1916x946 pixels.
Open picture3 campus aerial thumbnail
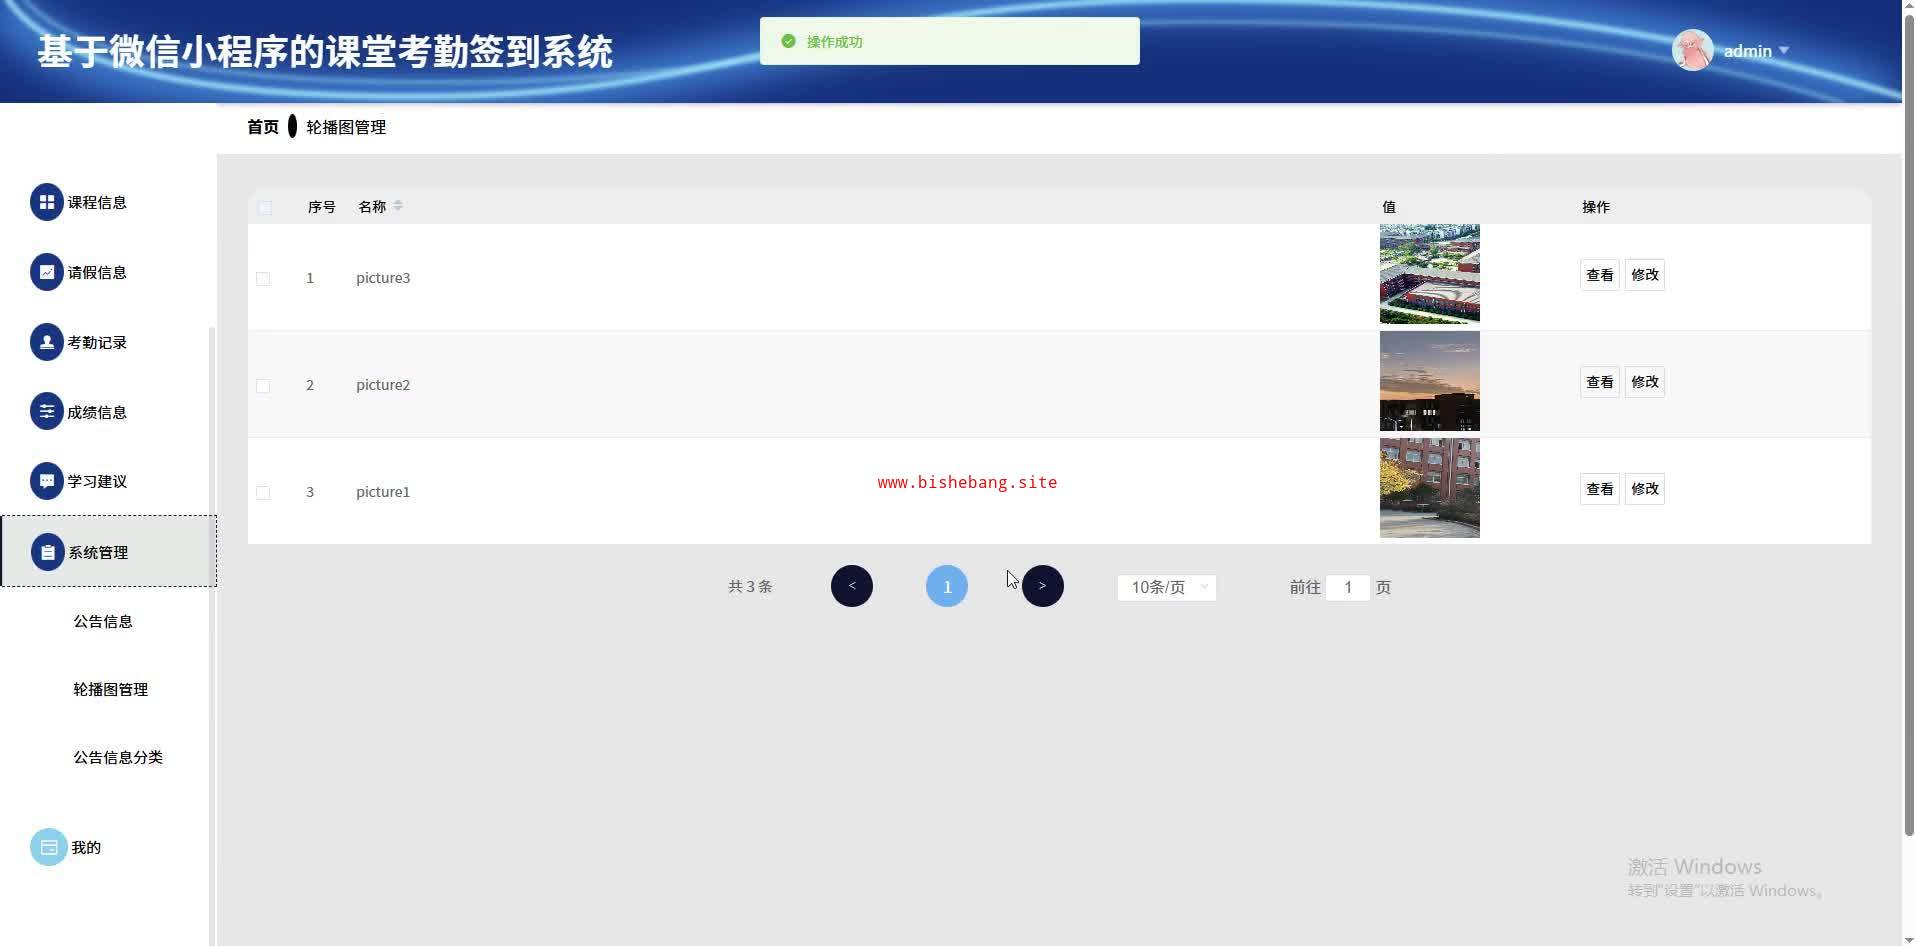1430,274
